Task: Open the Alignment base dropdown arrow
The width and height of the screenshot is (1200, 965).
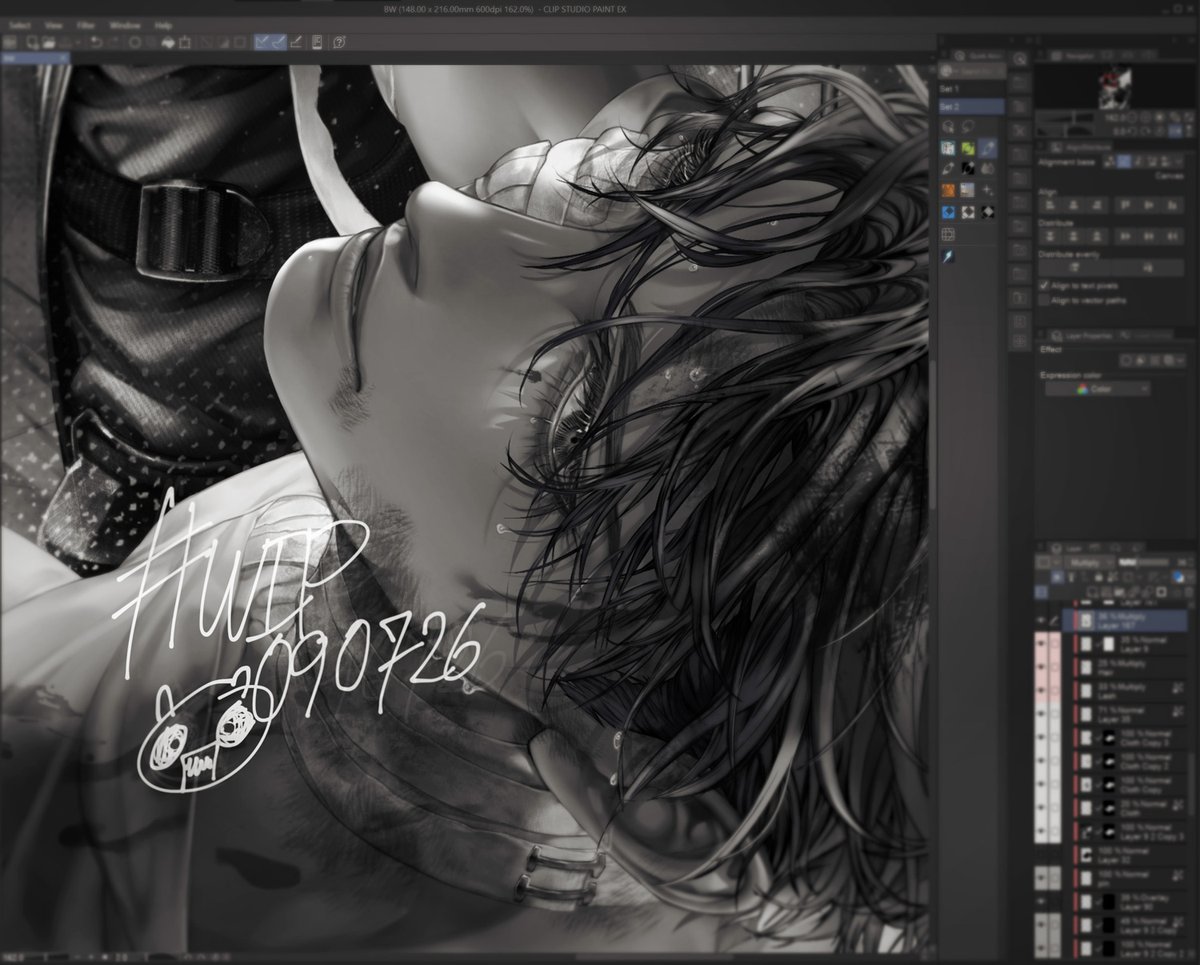Action: coord(1179,161)
